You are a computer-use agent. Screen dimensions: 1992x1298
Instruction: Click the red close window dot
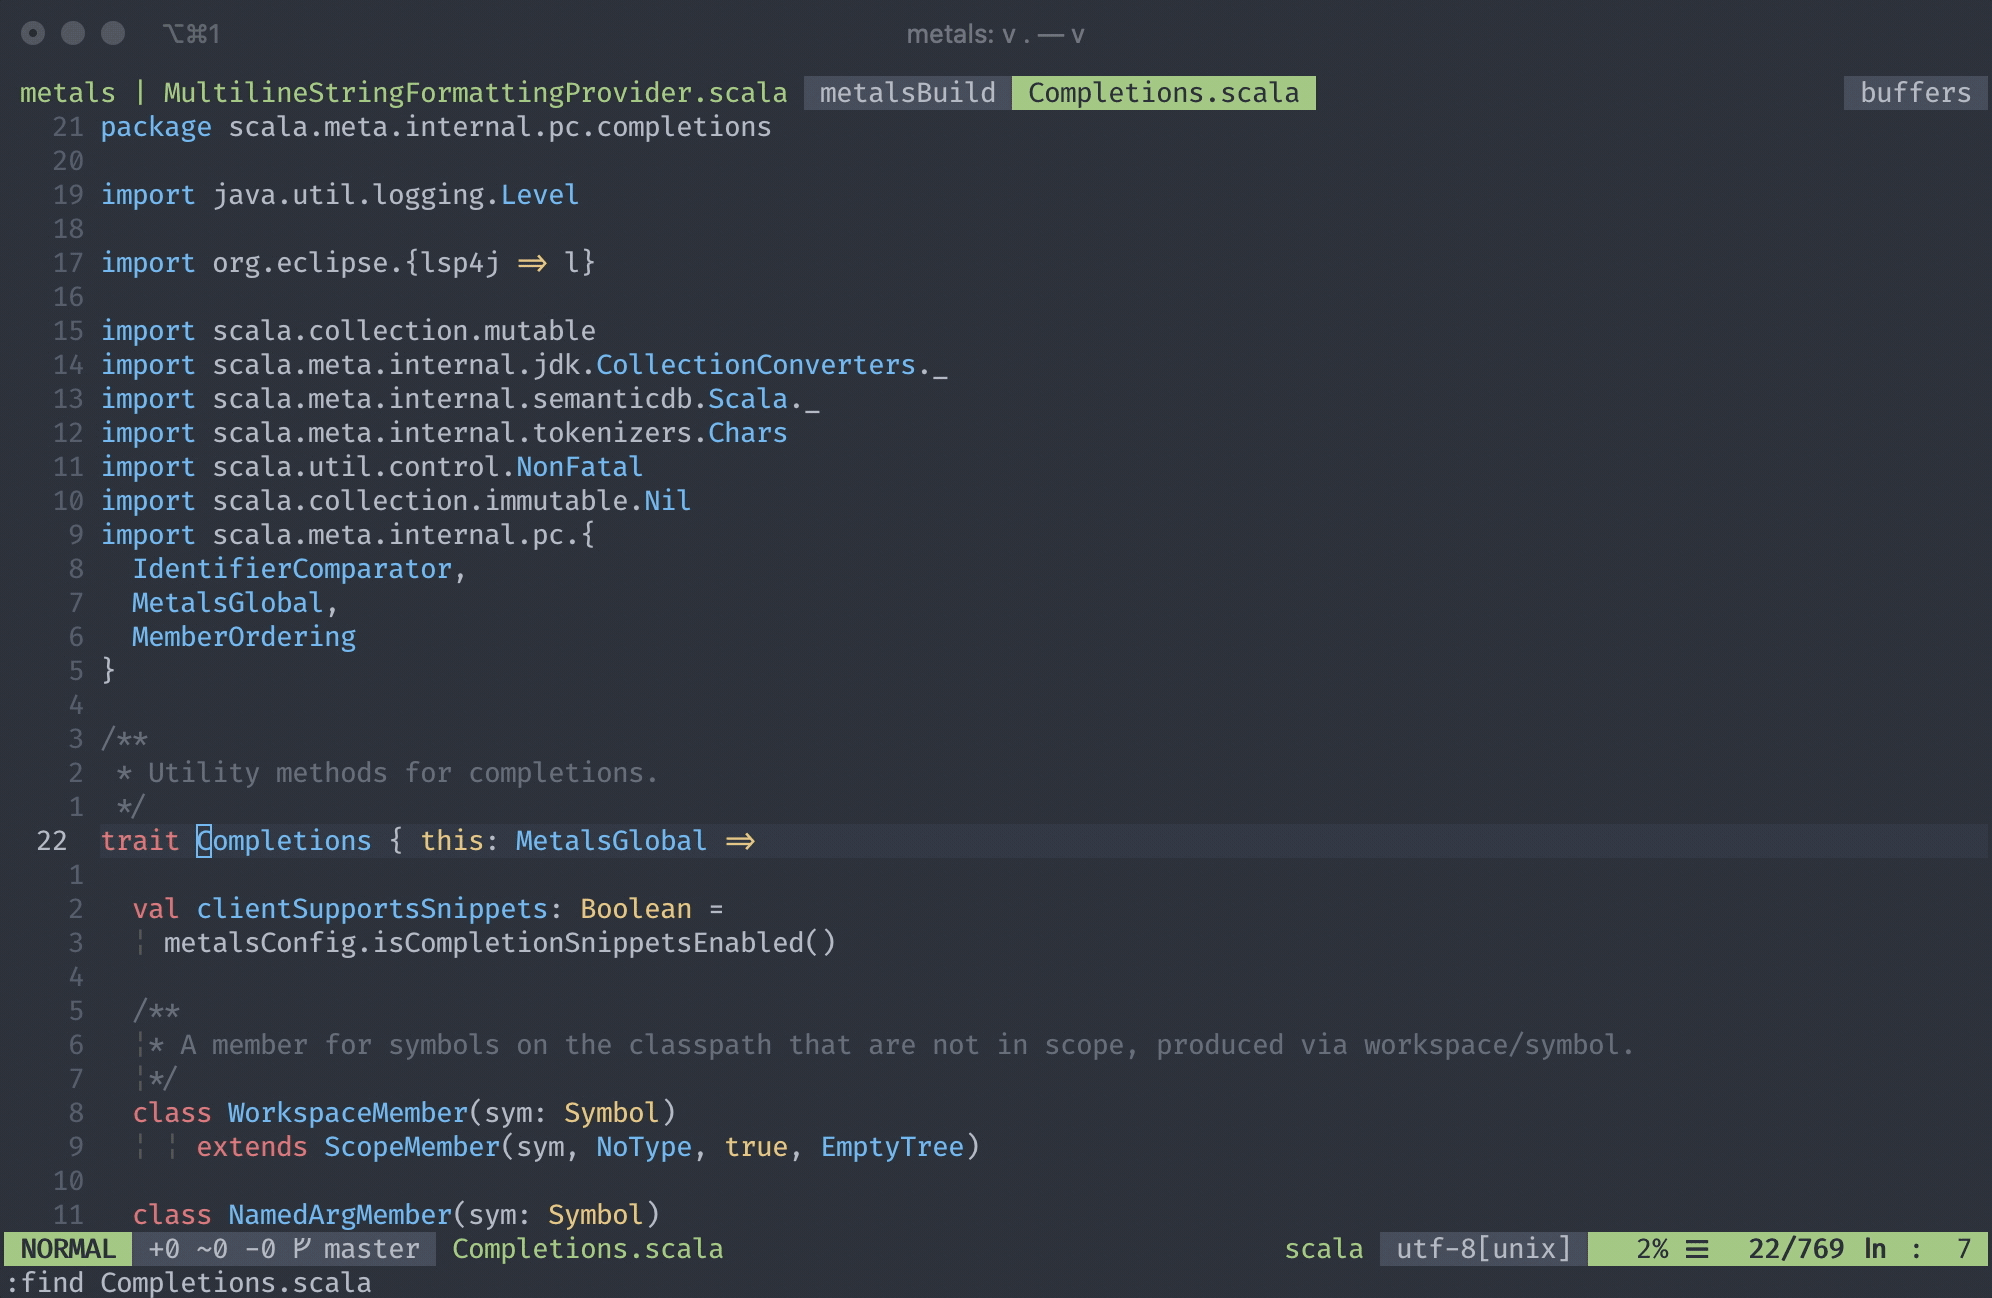33,34
